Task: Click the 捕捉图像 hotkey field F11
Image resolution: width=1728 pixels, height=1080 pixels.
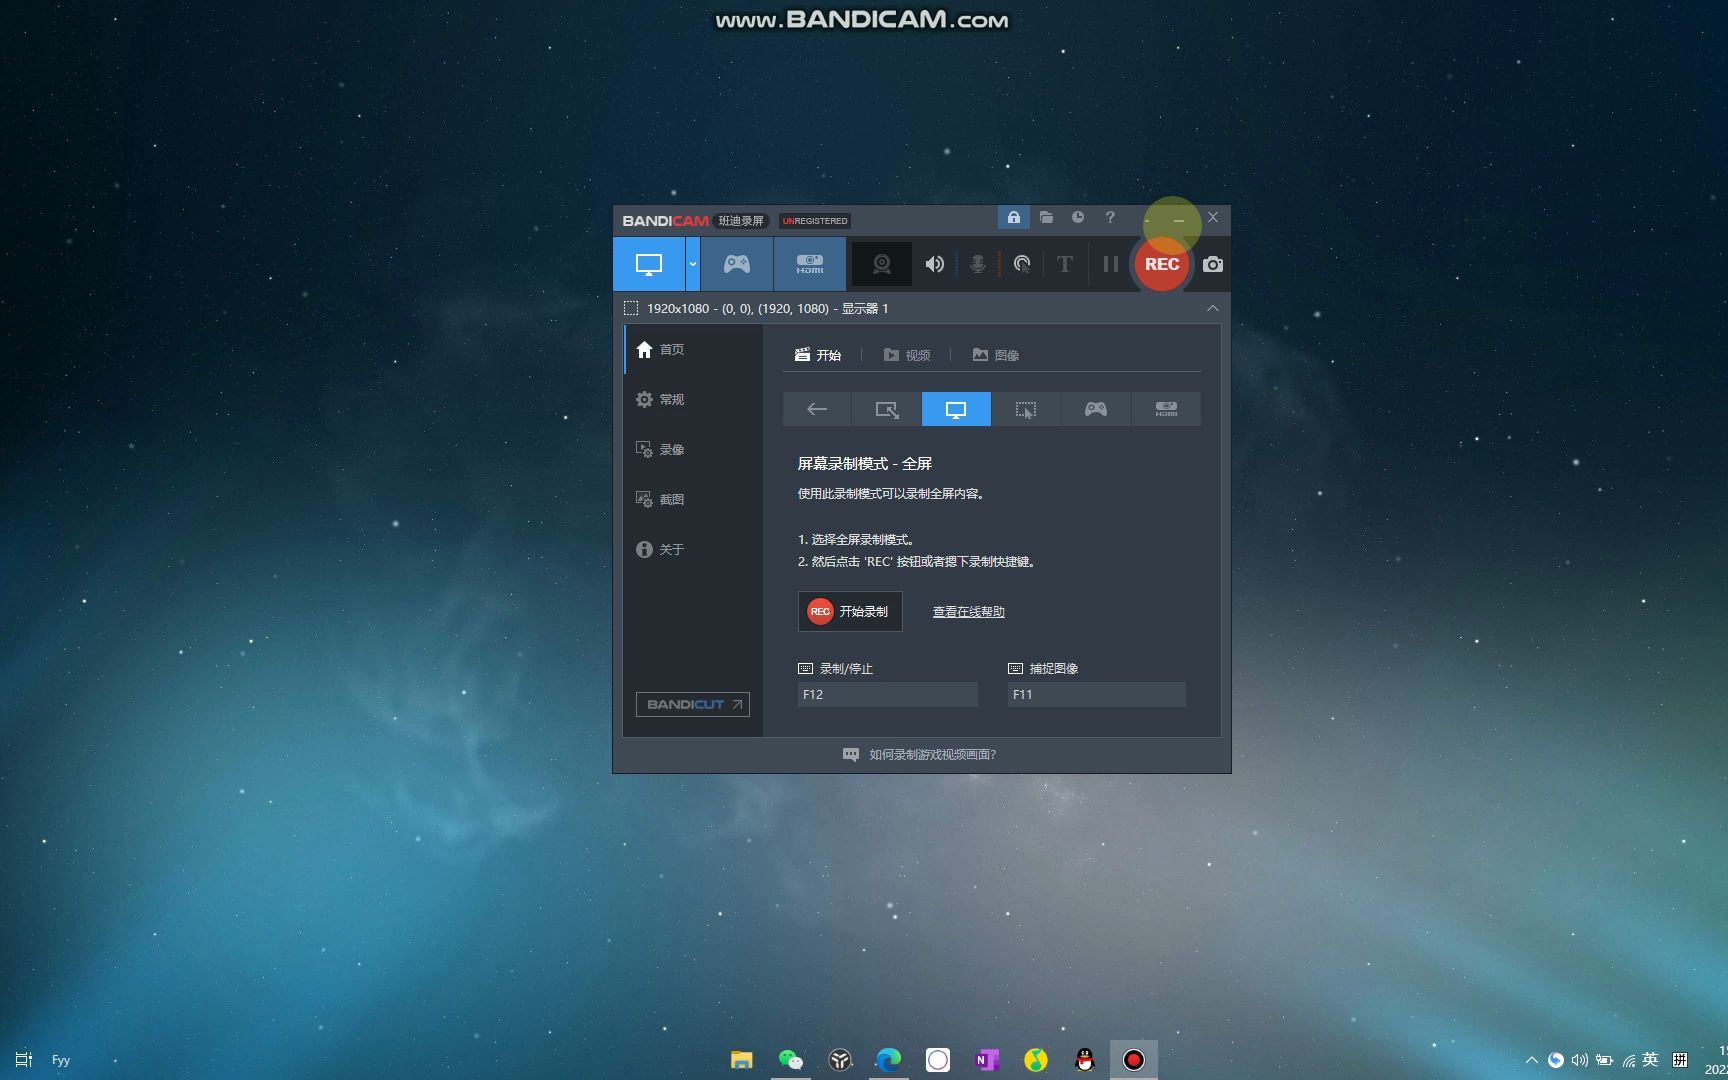Action: [1096, 694]
